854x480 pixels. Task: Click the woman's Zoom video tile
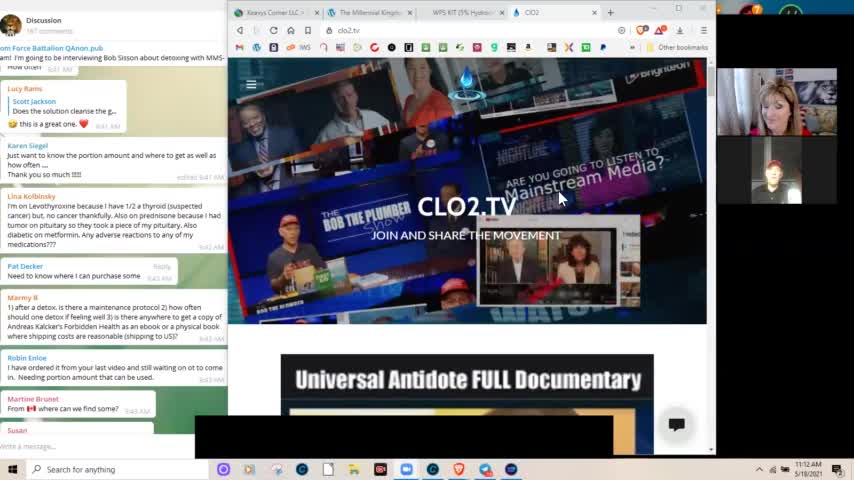(777, 102)
